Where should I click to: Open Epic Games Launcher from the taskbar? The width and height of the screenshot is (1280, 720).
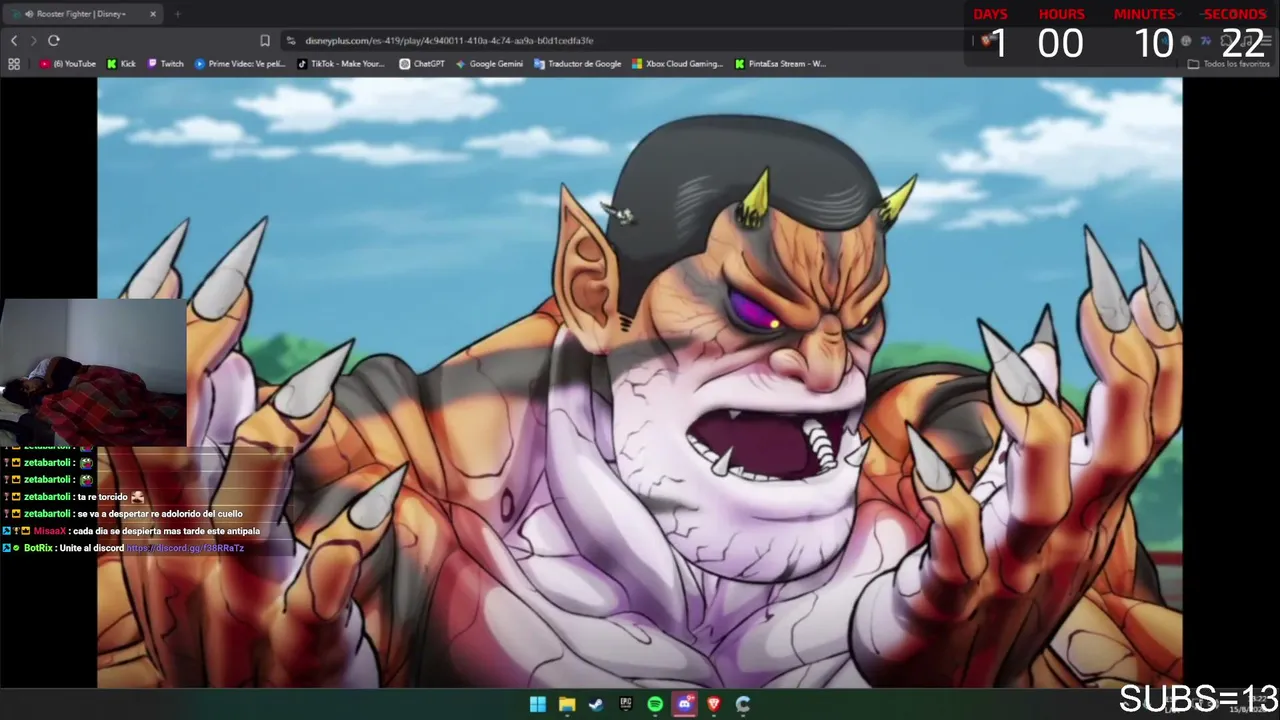pyautogui.click(x=626, y=704)
